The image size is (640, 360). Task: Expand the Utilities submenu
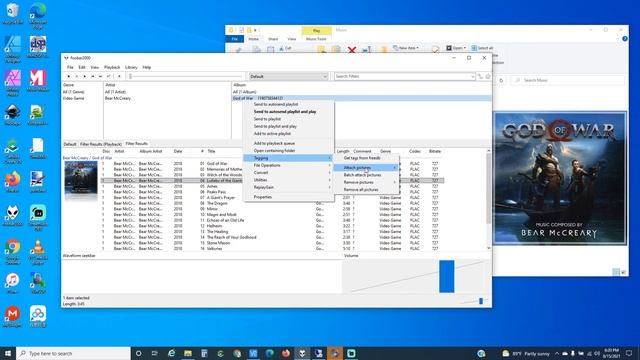tap(288, 180)
